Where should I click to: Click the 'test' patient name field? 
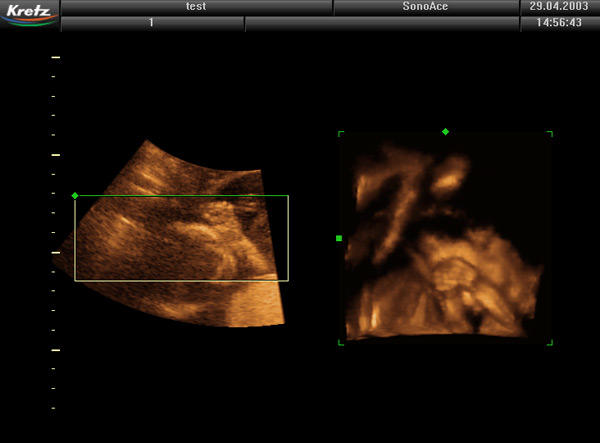coord(196,7)
